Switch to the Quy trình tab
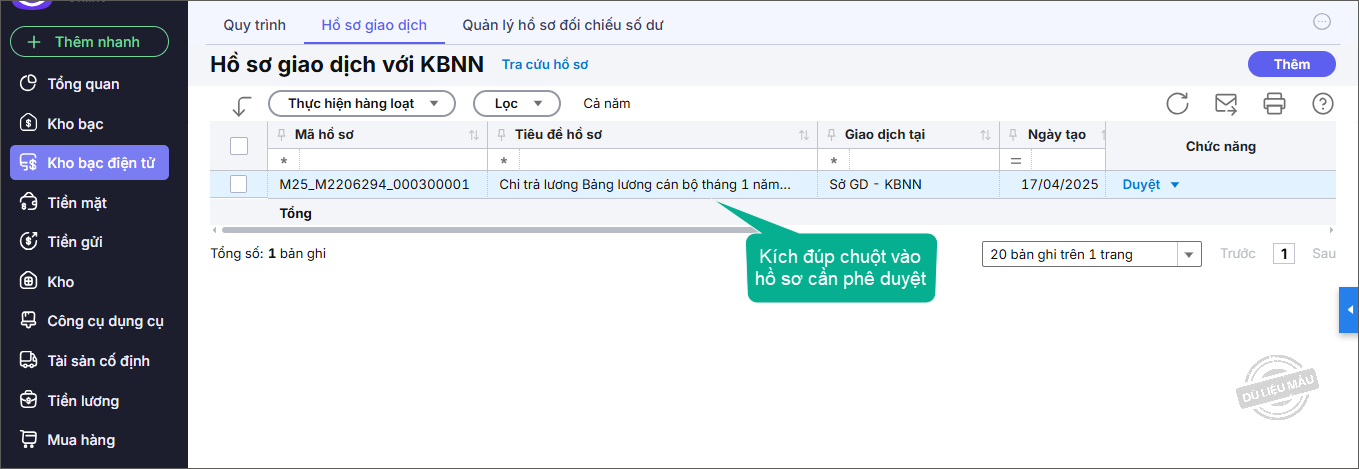The width and height of the screenshot is (1359, 469). [x=254, y=25]
